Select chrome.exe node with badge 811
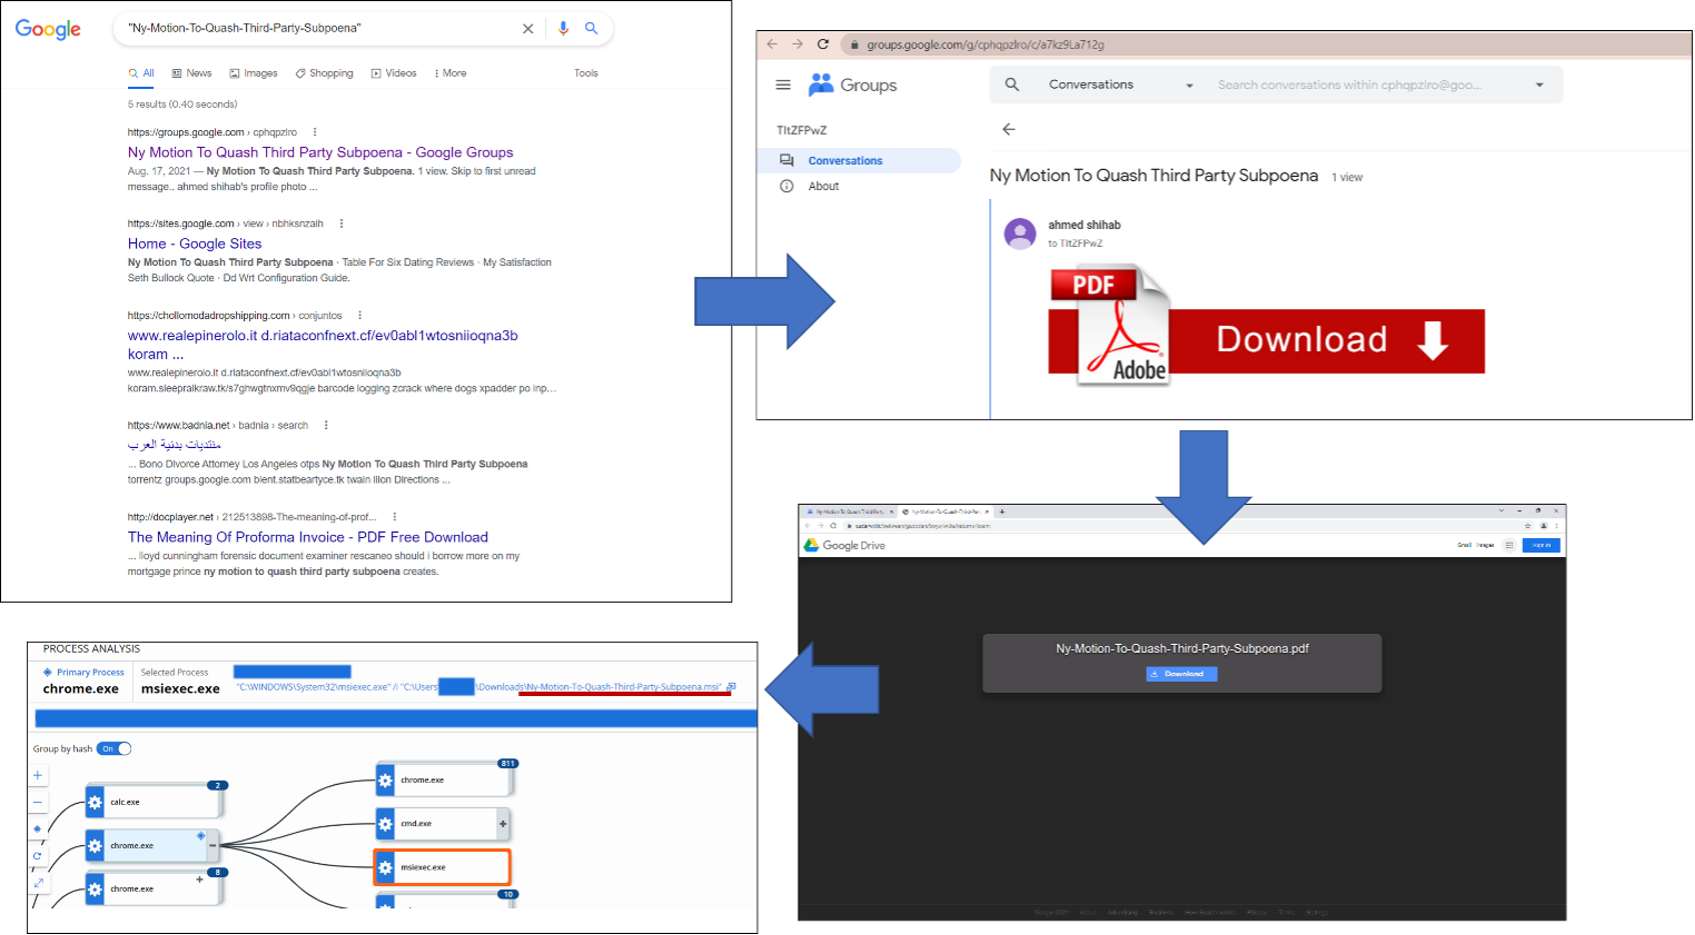This screenshot has height=935, width=1695. point(444,780)
